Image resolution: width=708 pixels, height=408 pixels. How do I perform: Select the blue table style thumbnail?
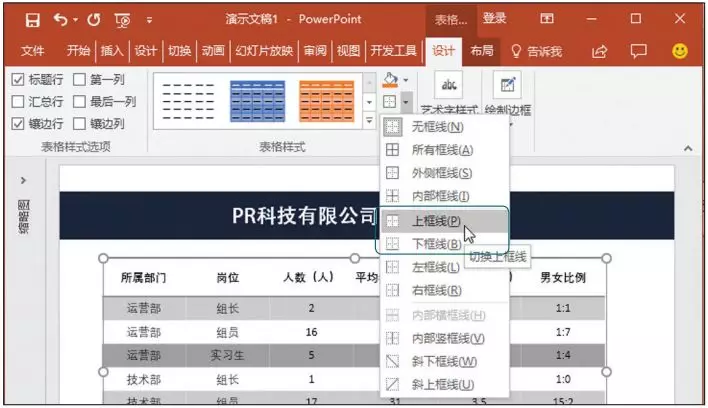(x=257, y=102)
